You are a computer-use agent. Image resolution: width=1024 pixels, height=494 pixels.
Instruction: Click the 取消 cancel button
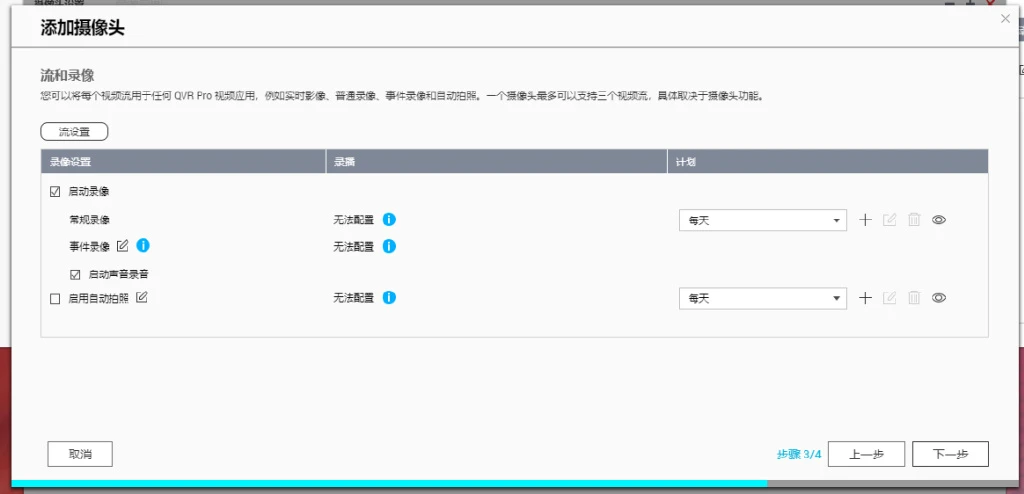point(80,454)
